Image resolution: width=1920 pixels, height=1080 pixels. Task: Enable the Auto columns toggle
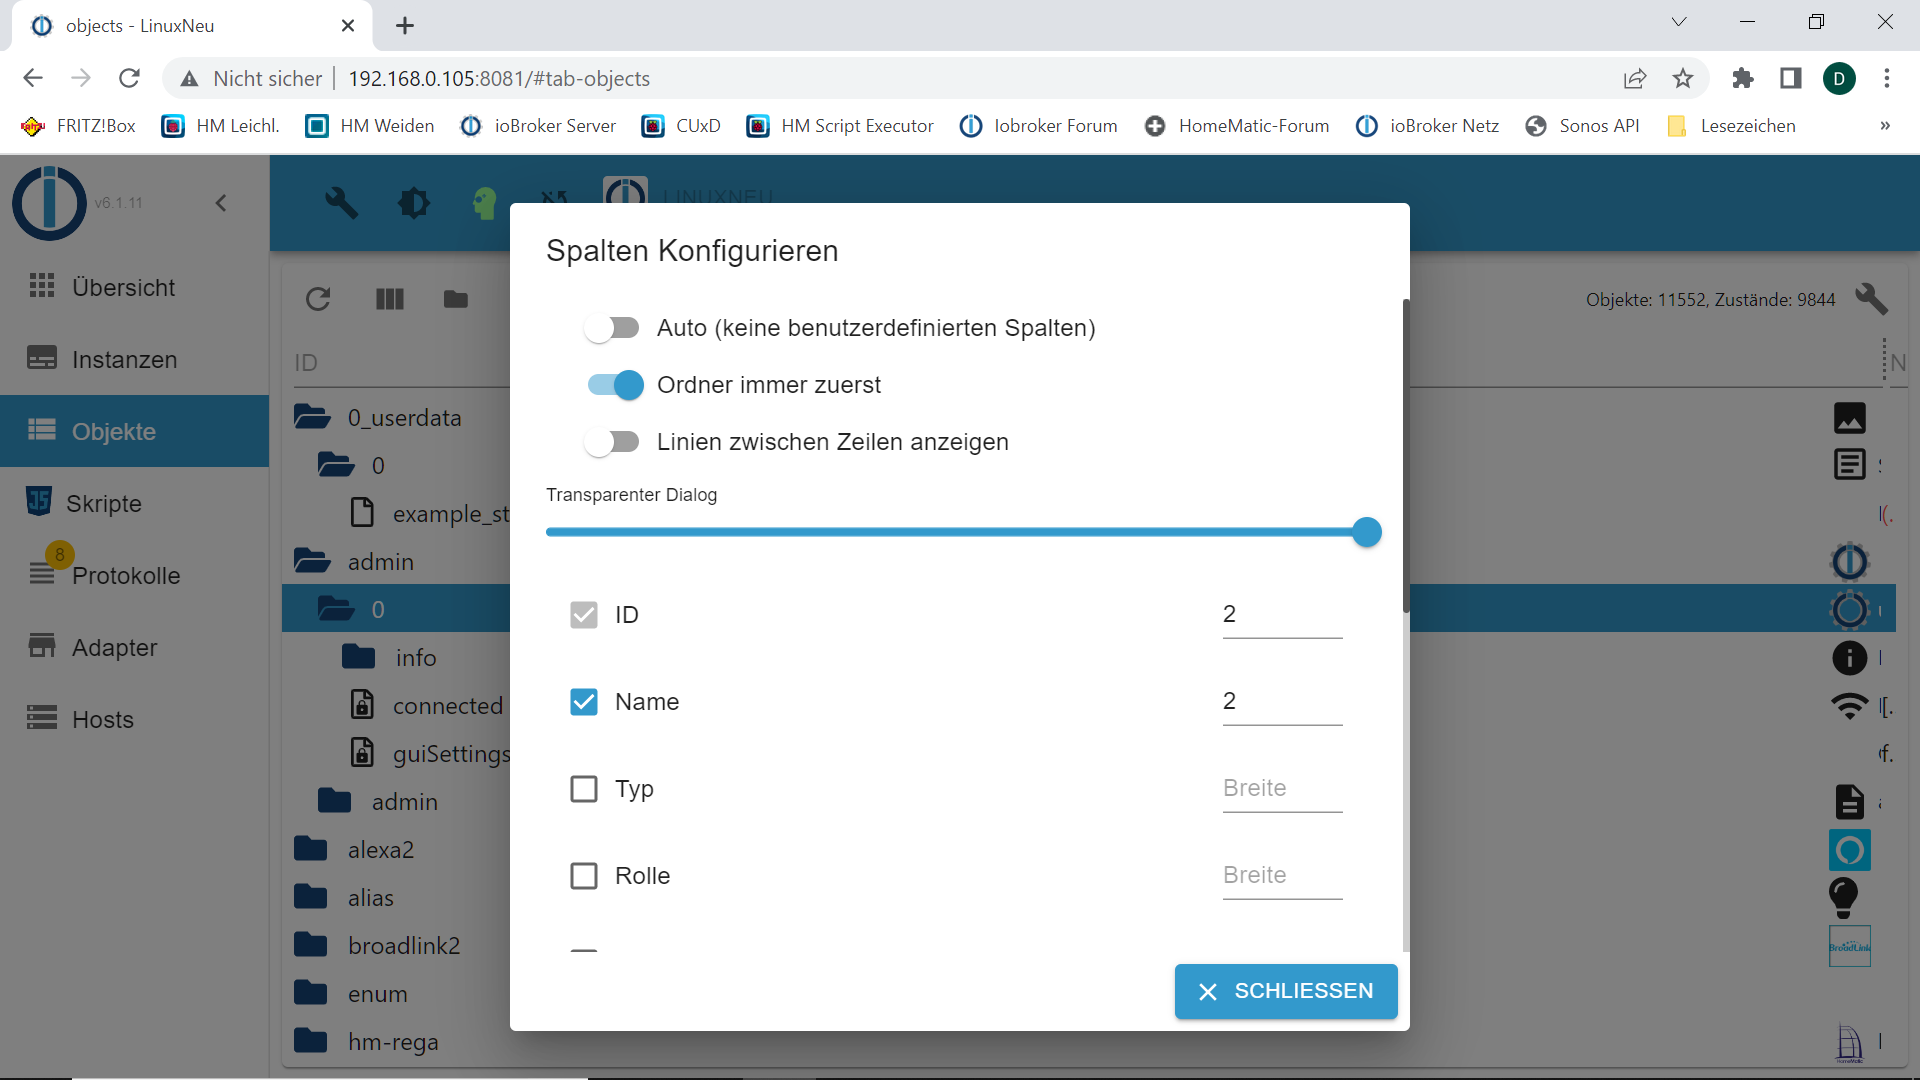(612, 328)
